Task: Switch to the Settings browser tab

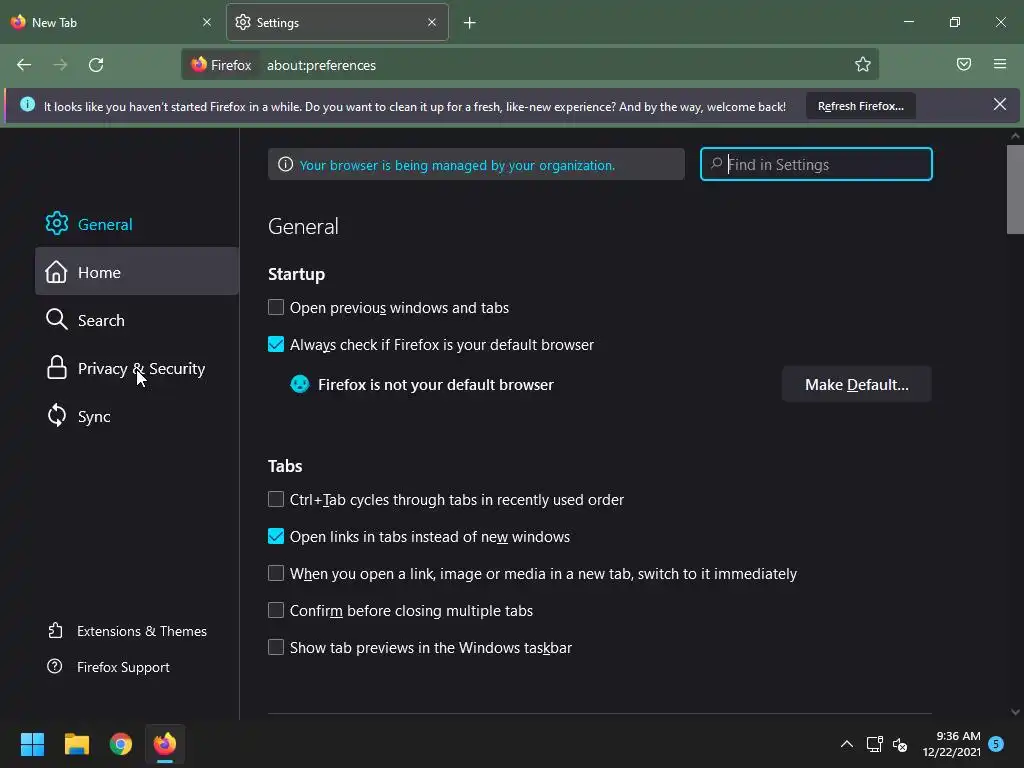Action: click(x=337, y=22)
